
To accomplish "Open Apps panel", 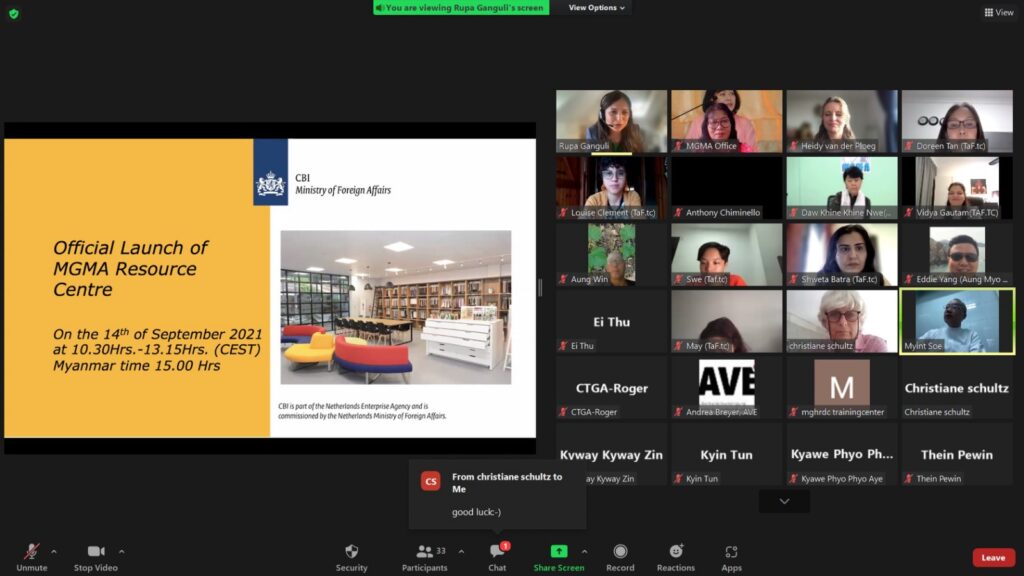I will (731, 558).
